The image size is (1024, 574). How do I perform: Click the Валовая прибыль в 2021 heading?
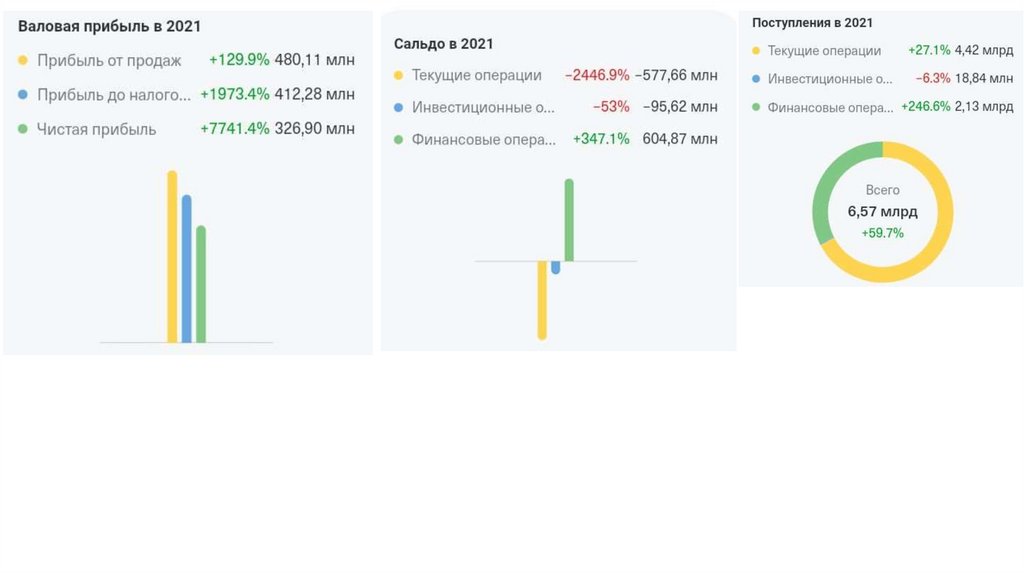point(109,27)
